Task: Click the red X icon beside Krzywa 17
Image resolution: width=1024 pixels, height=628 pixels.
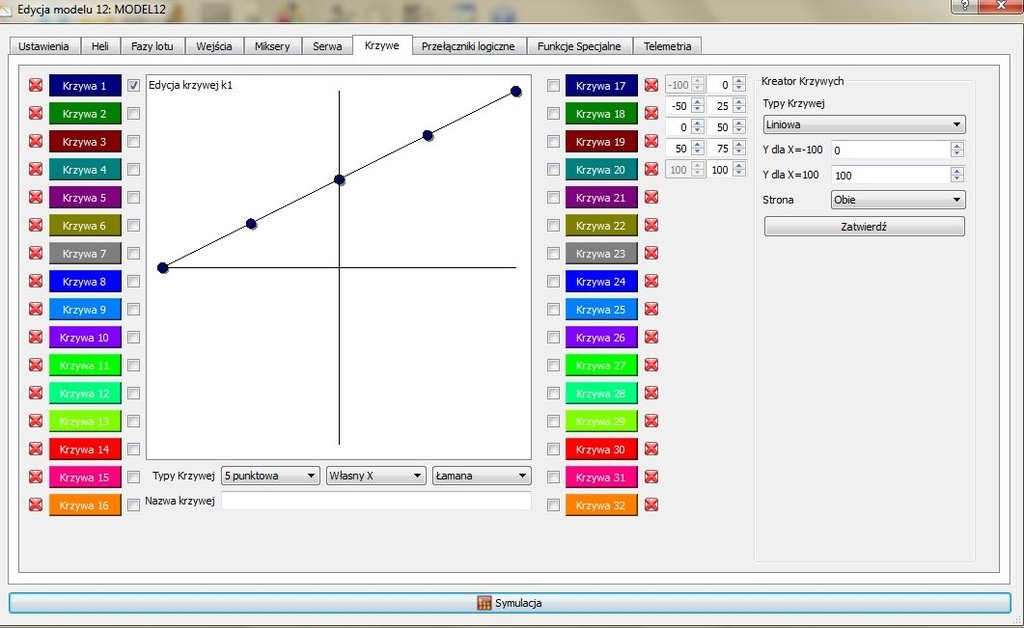Action: (651, 86)
